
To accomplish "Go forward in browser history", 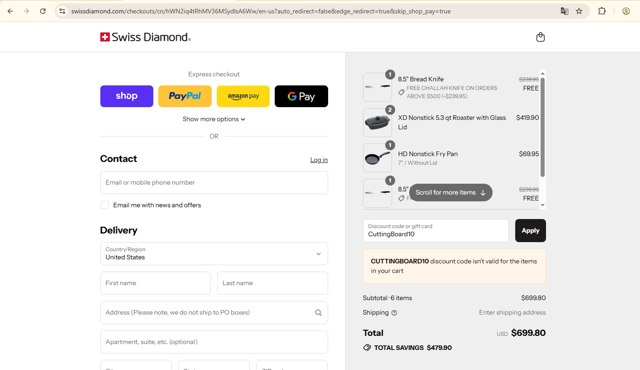I will 27,11.
